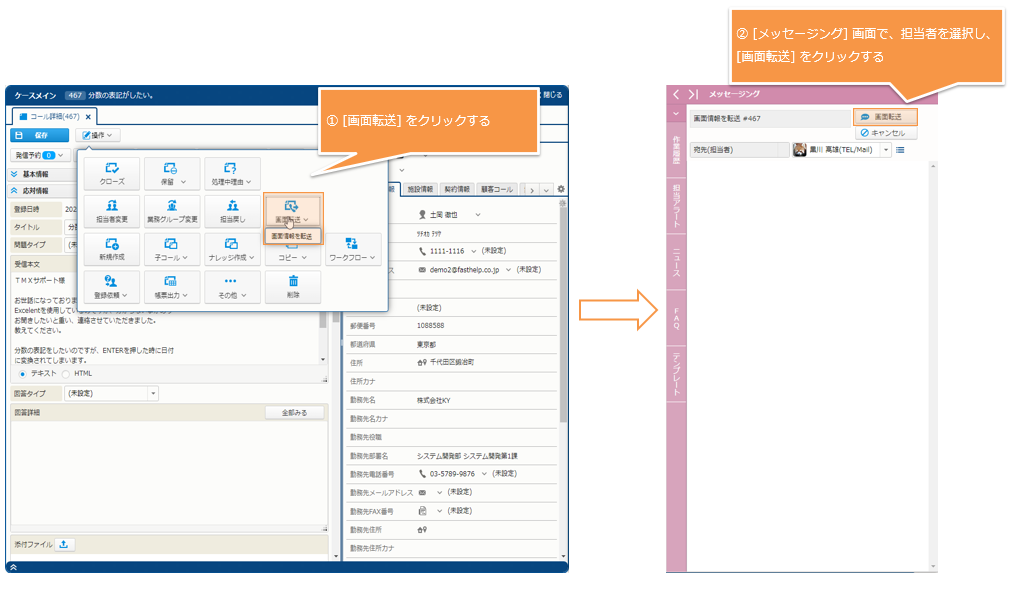
Task: Click the 担当戻し icon
Action: click(231, 206)
